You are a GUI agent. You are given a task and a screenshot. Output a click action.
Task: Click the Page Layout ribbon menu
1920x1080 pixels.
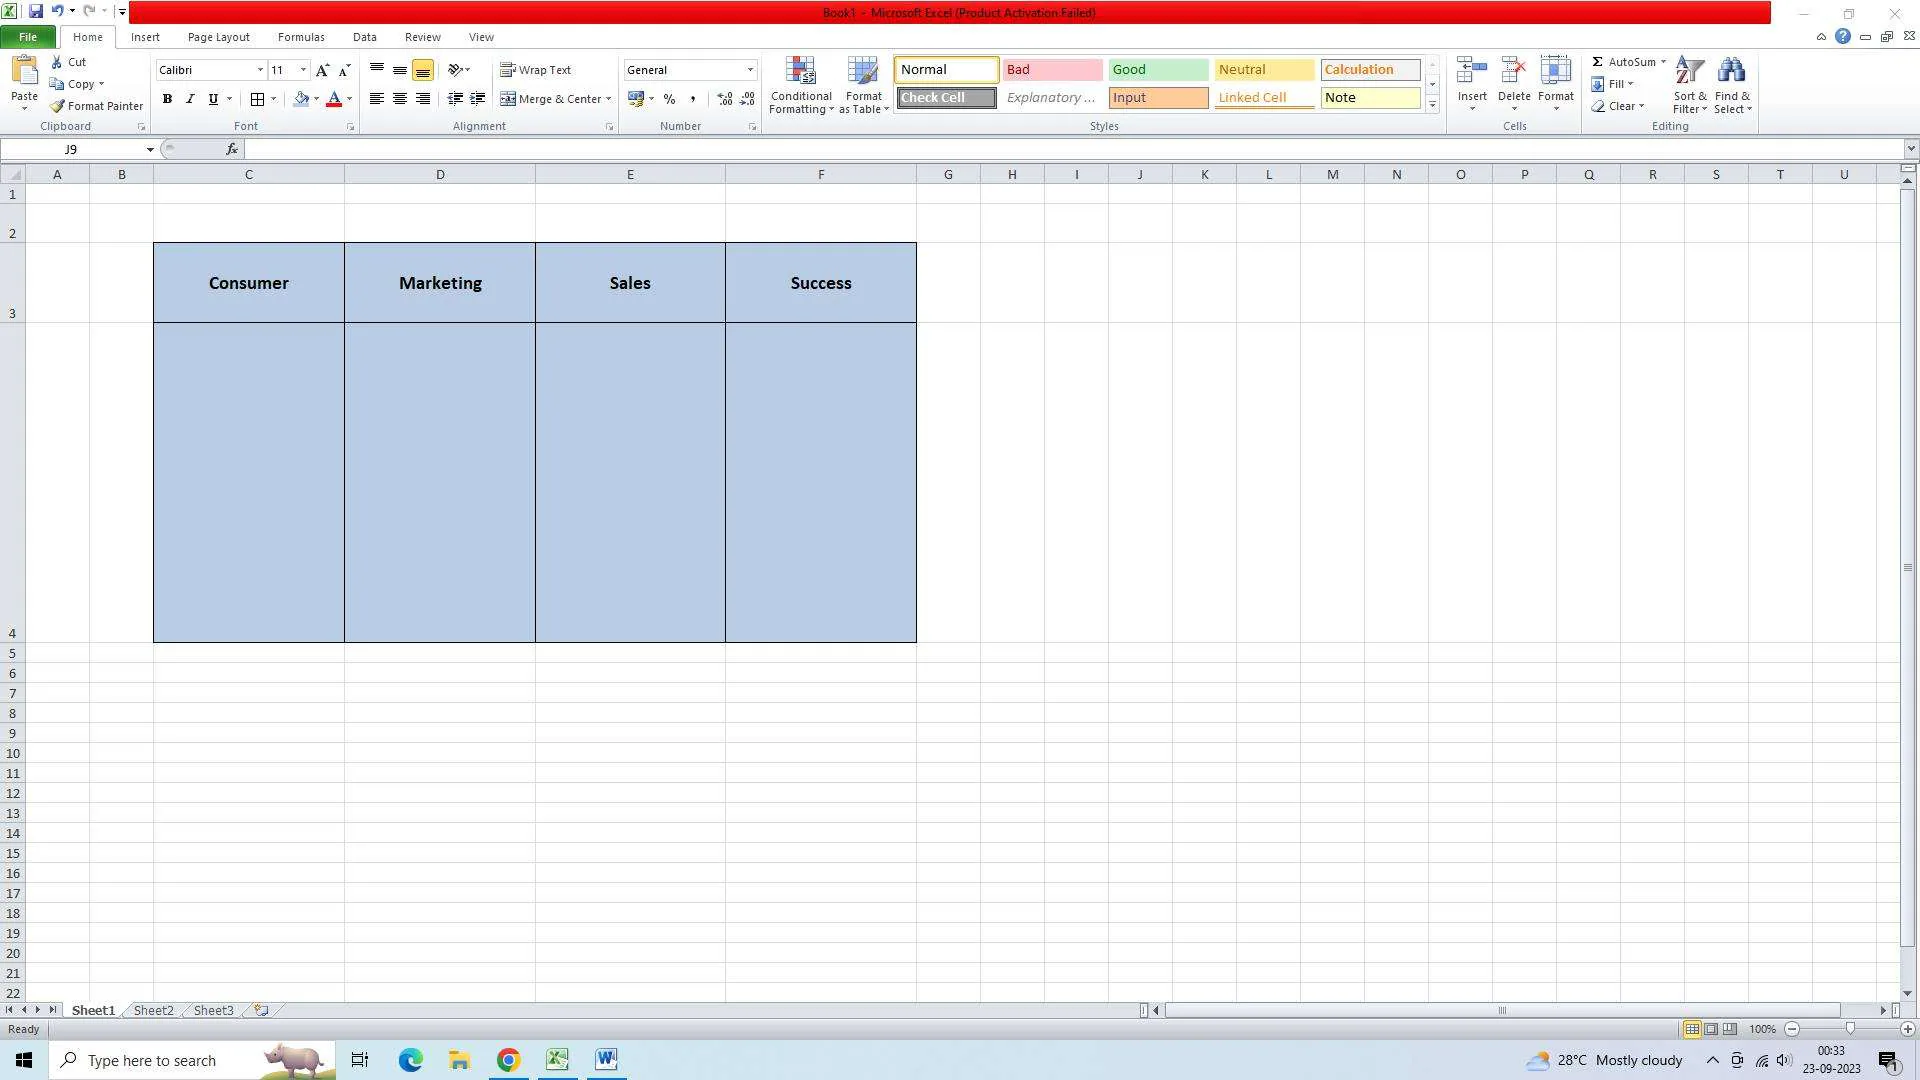tap(218, 36)
